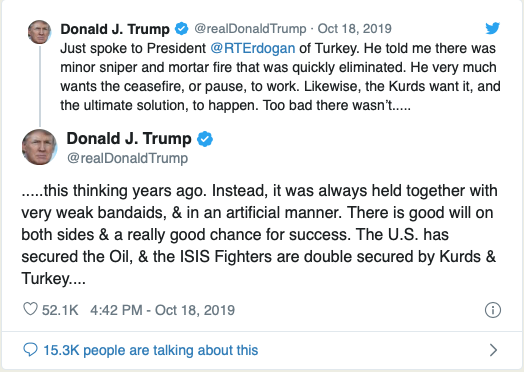Screen dimensions: 524x372
Task: Click the @realDonaldTrump handle under the main name
Action: click(x=127, y=158)
